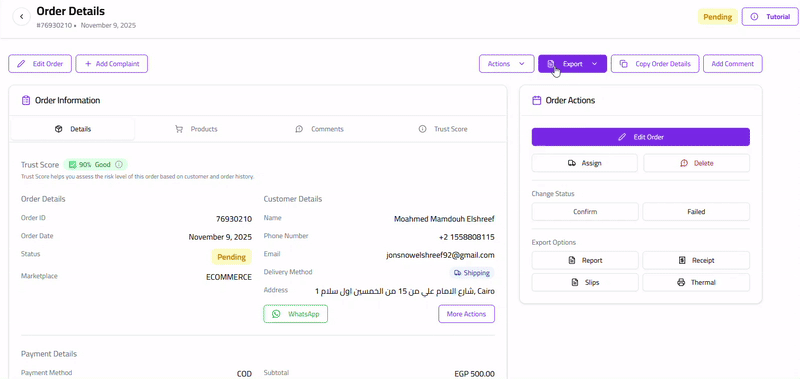The image size is (800, 379).
Task: Export the Receipt
Action: [x=696, y=260]
